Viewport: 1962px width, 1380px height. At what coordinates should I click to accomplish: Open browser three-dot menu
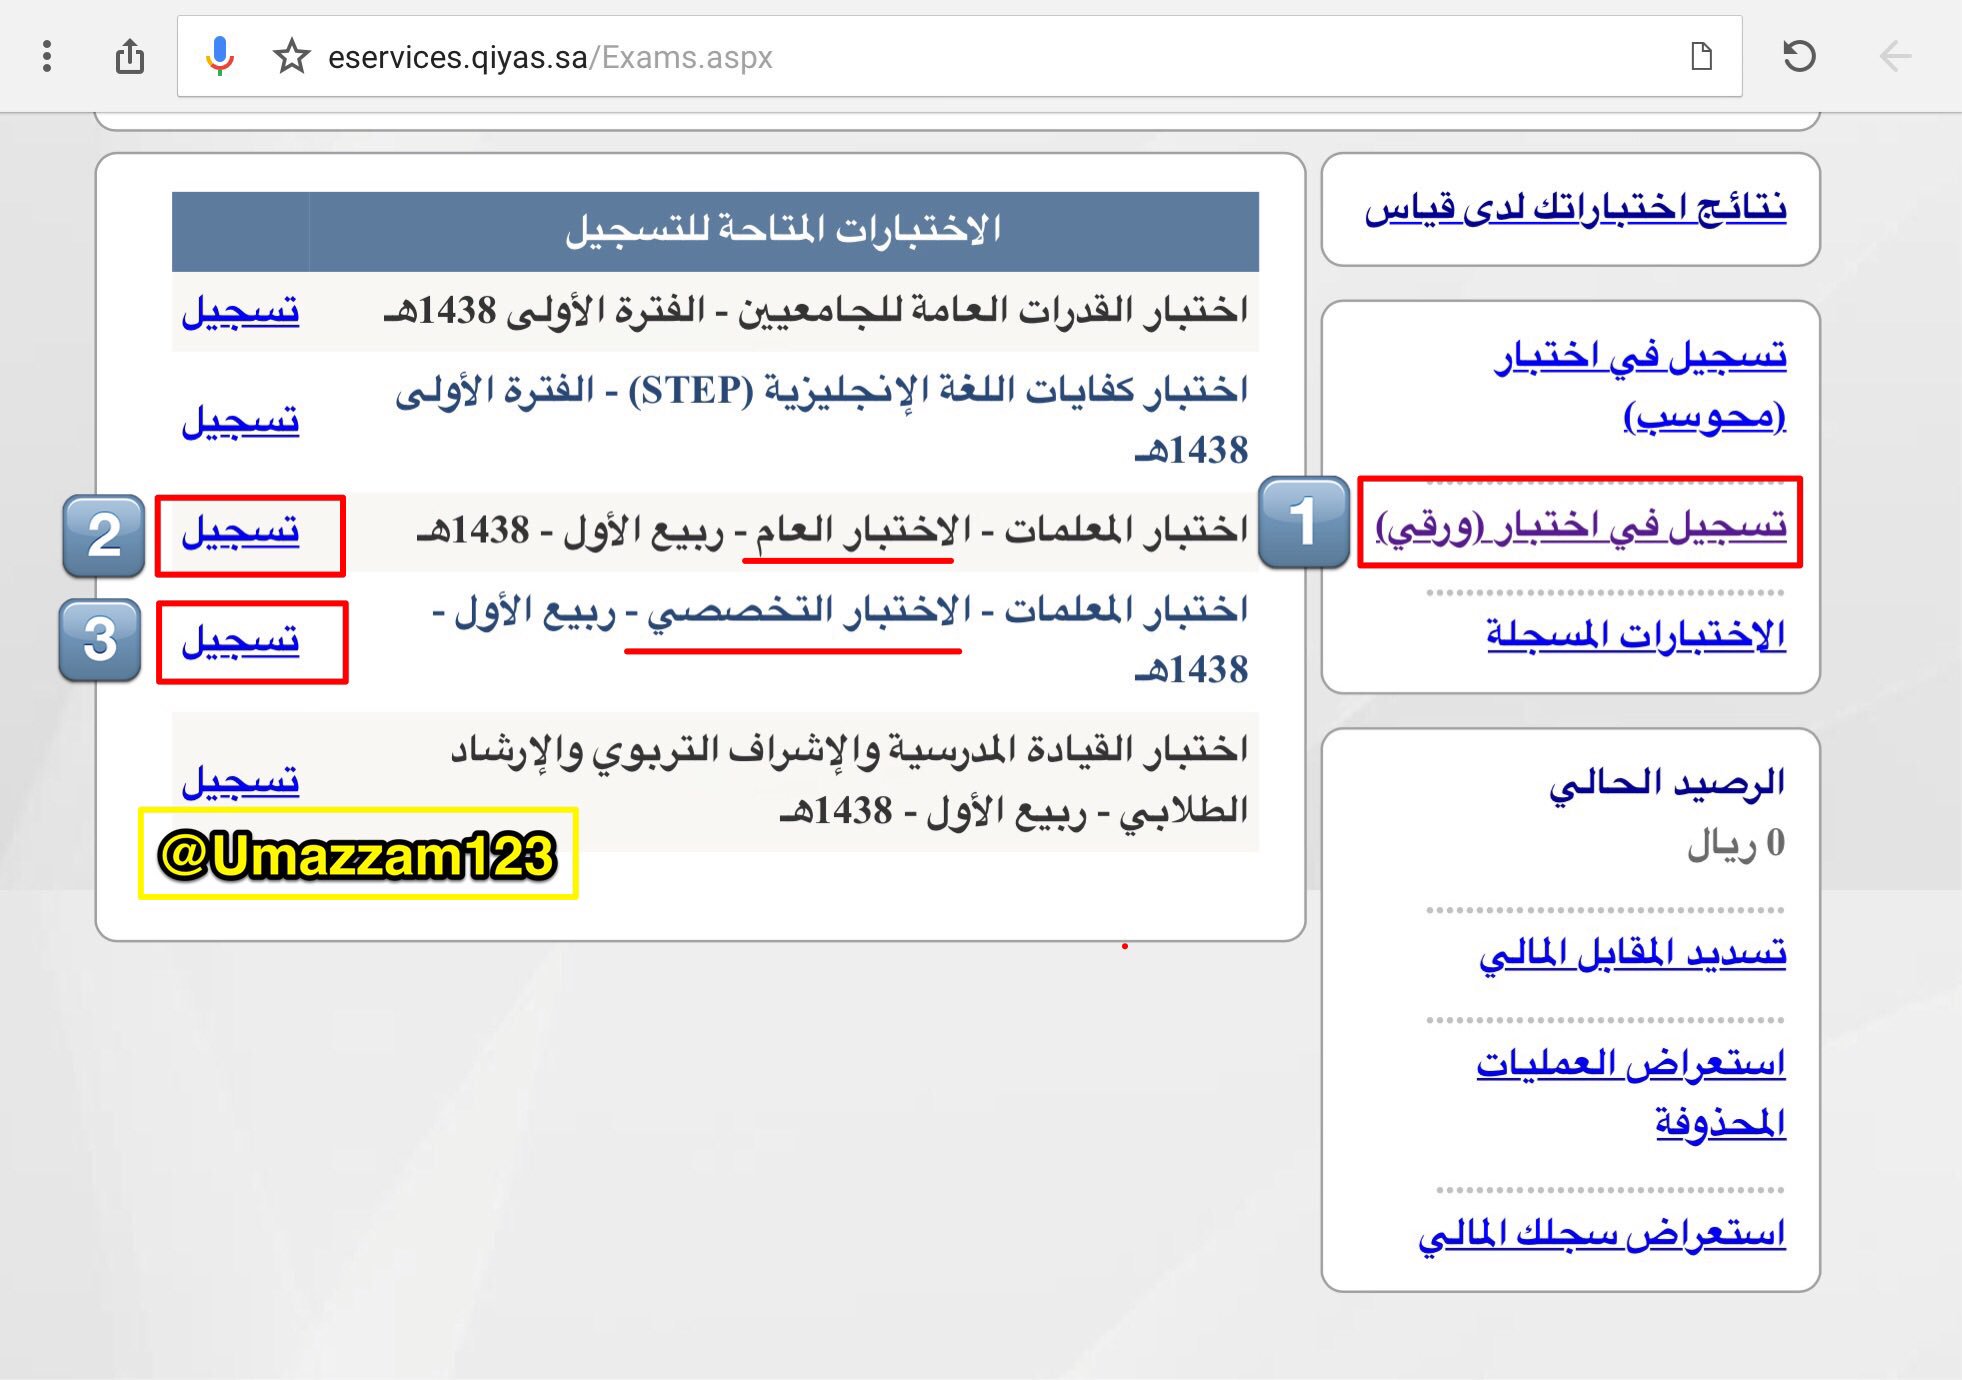(x=47, y=56)
